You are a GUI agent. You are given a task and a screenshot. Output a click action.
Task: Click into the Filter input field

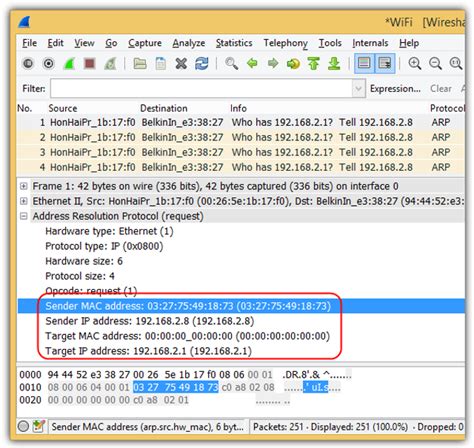tap(201, 89)
